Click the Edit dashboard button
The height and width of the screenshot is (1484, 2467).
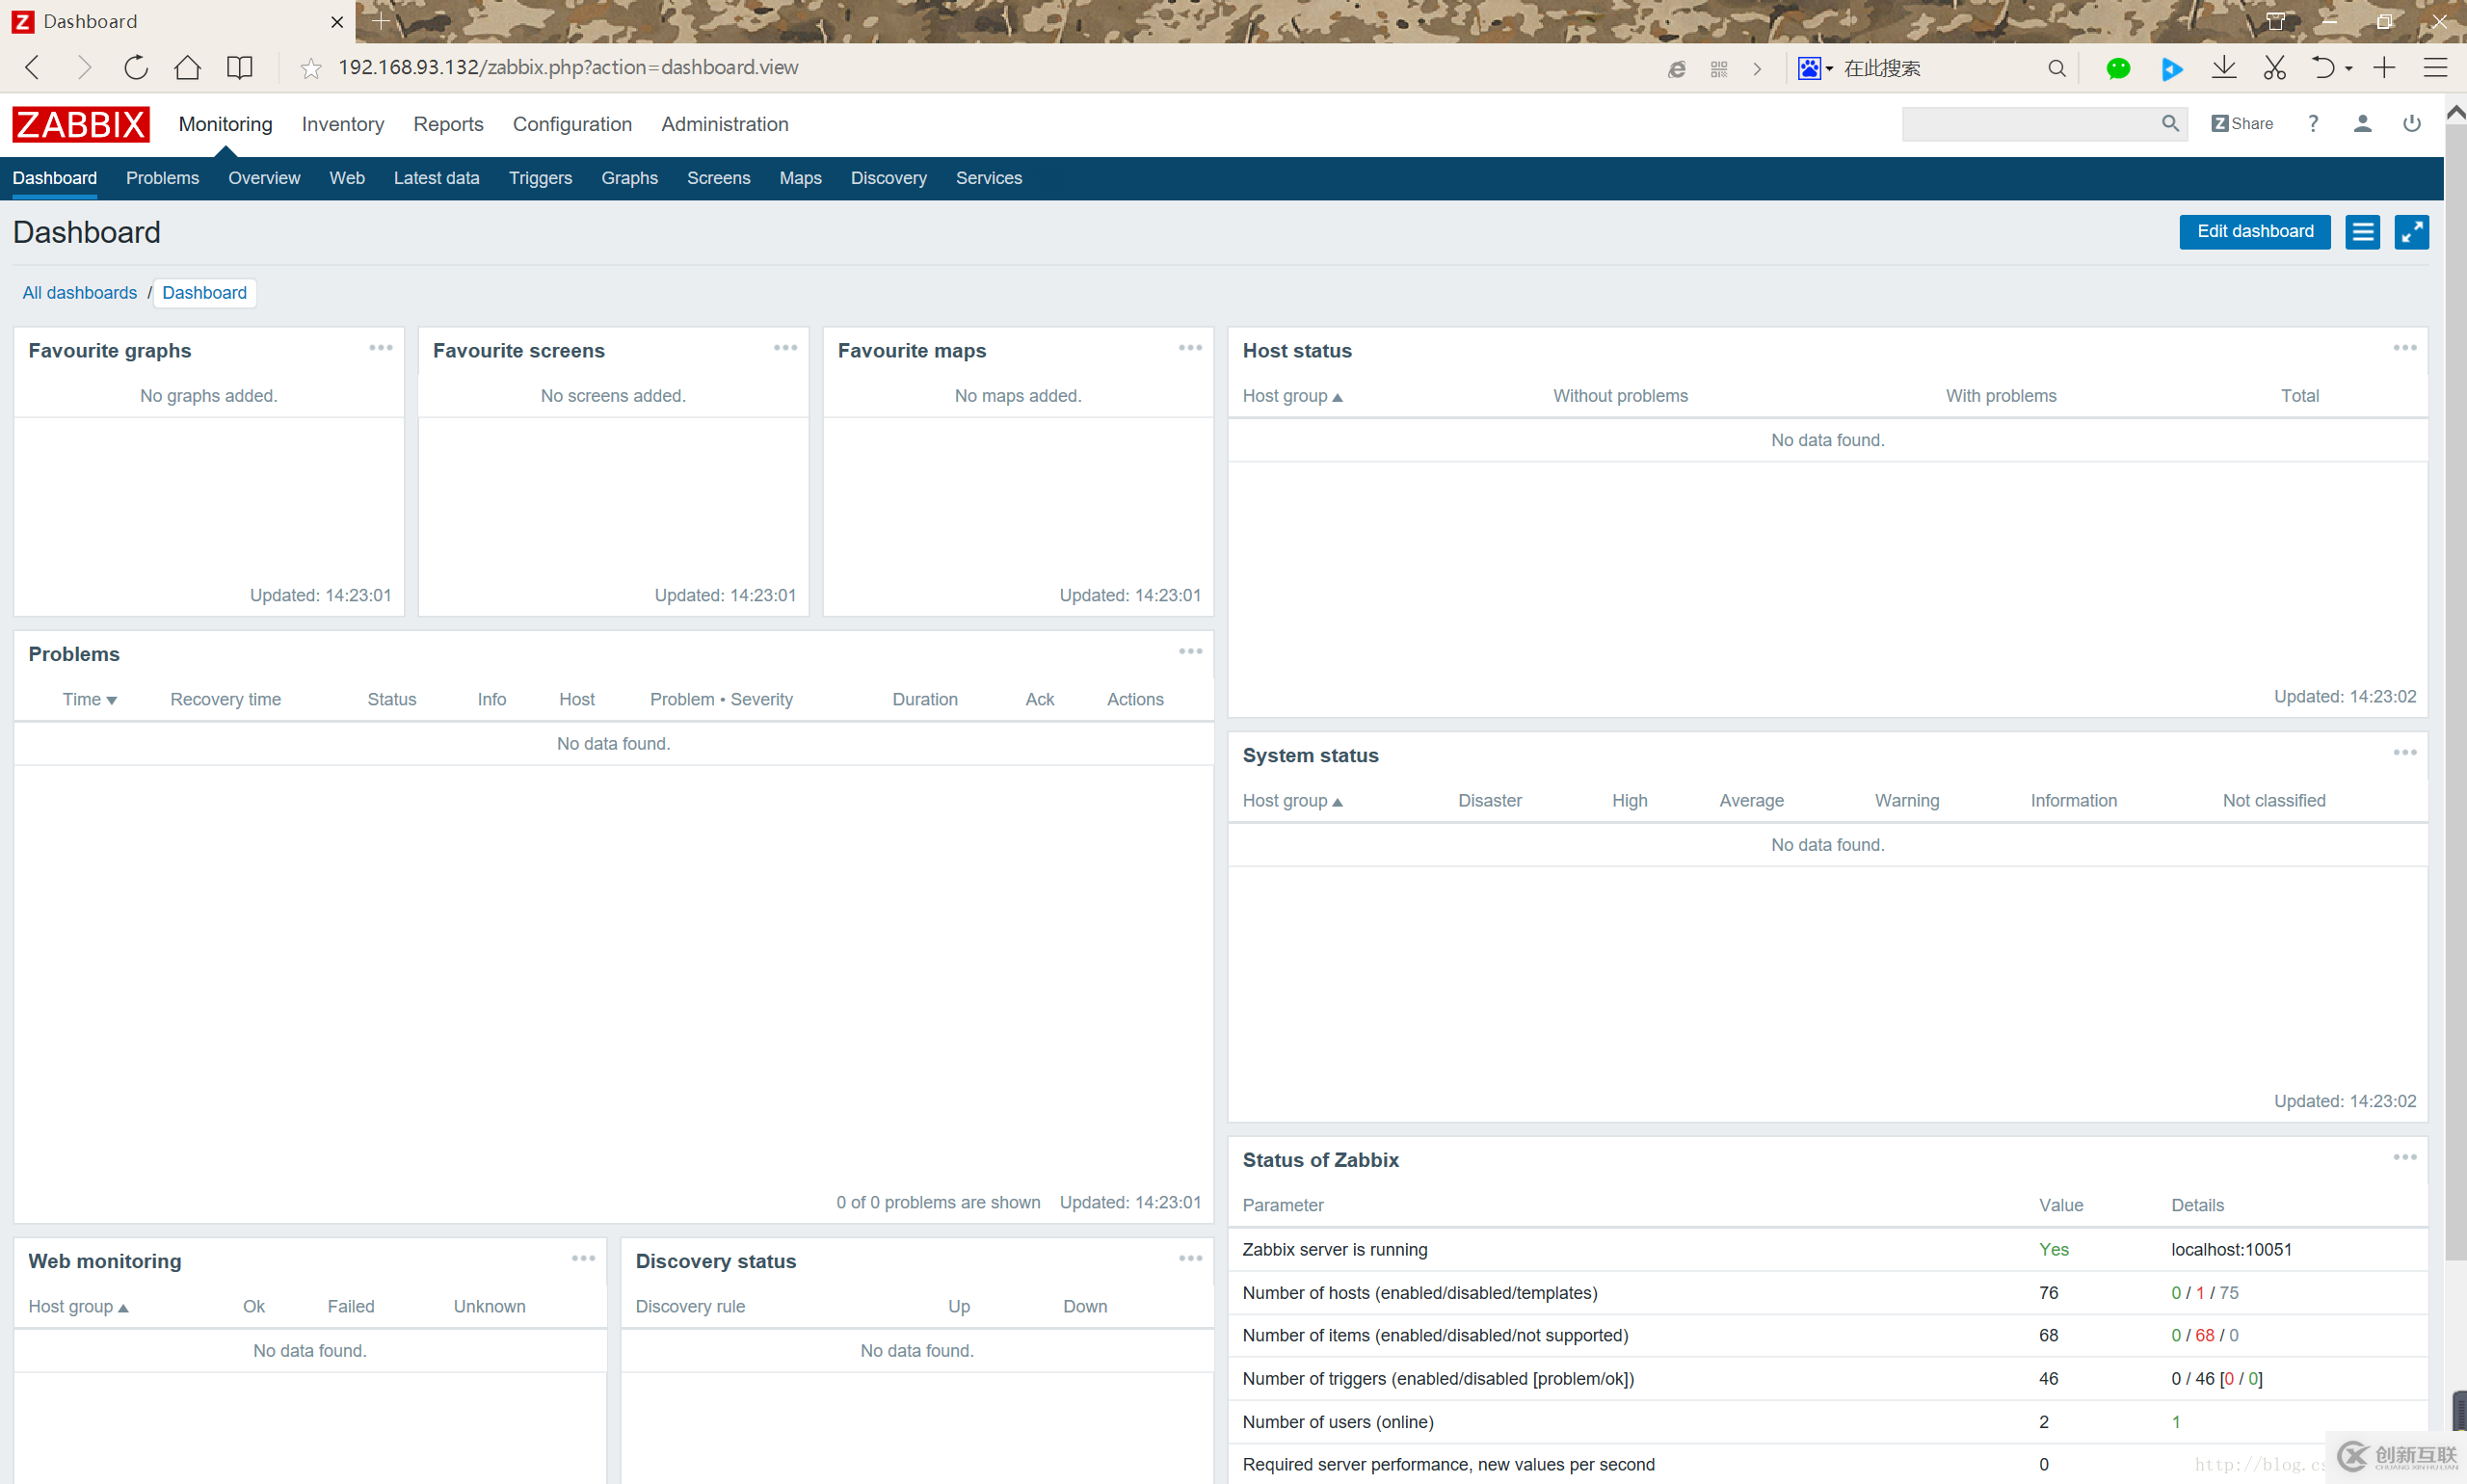coord(2254,232)
